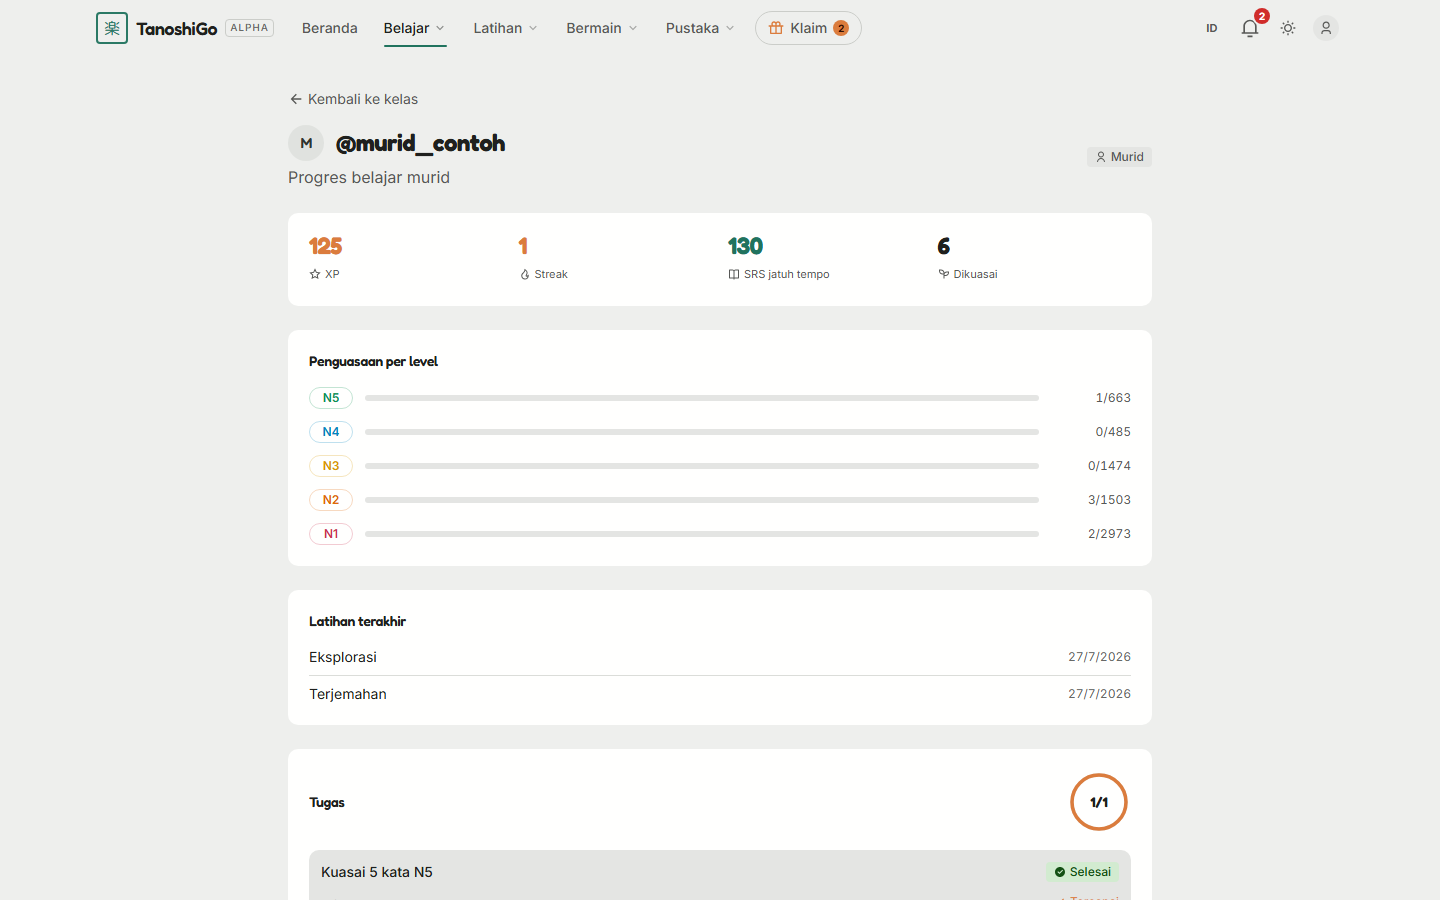
Task: Click the 125 XP value
Action: 325,246
